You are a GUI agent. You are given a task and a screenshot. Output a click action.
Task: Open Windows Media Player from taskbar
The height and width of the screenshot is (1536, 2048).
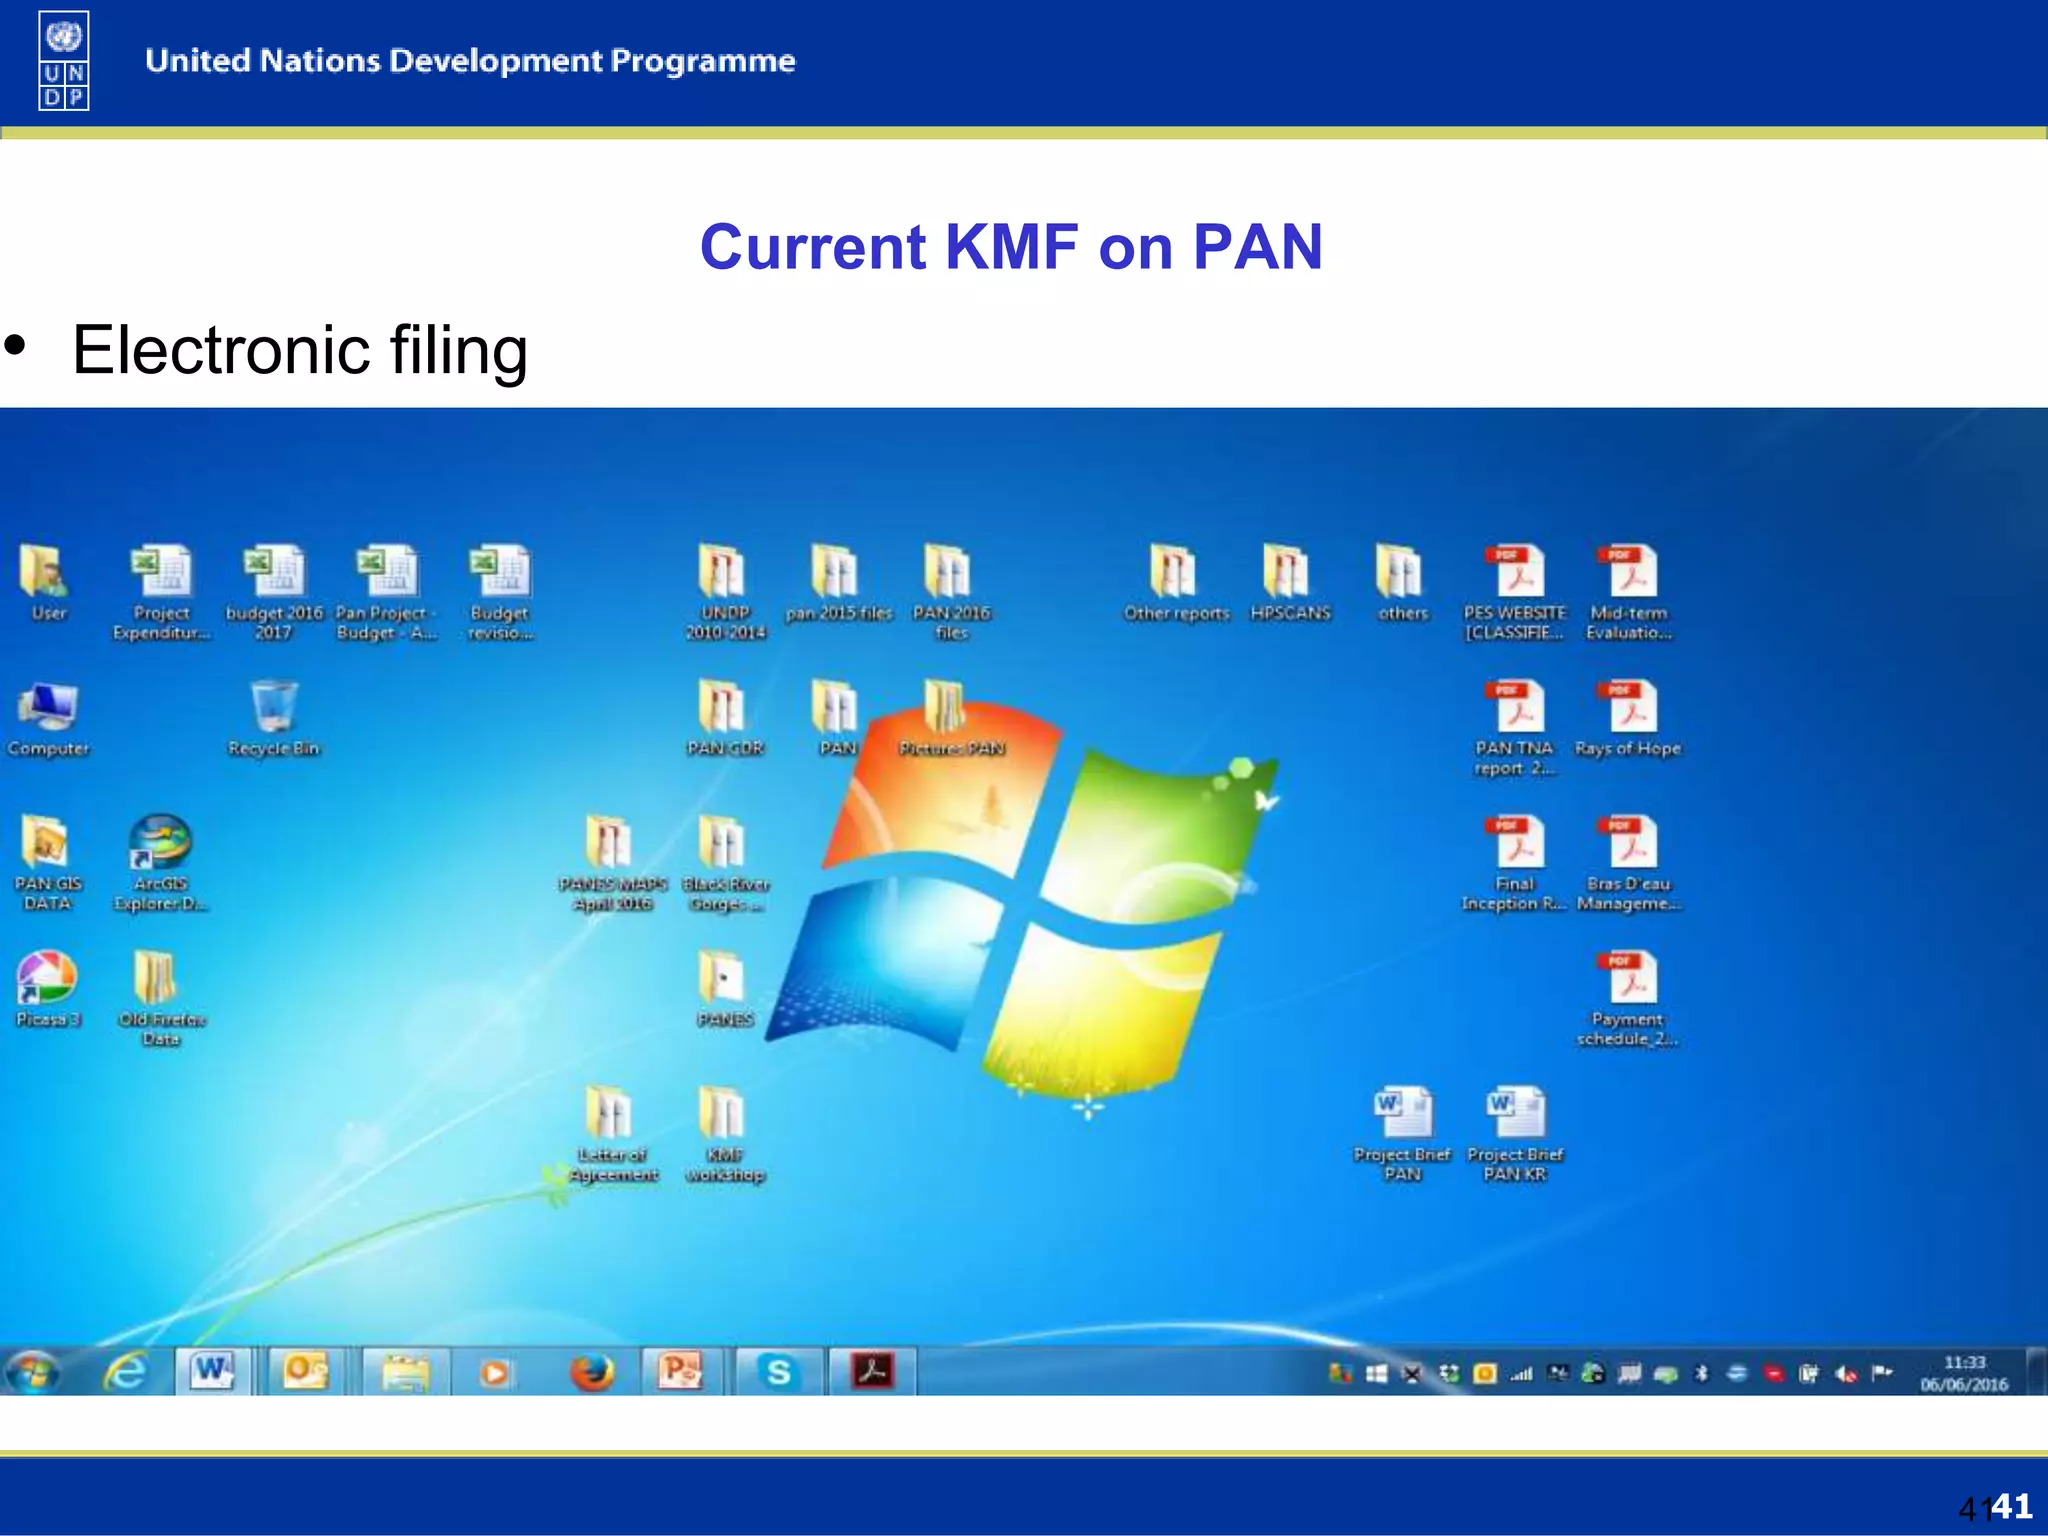(x=495, y=1373)
